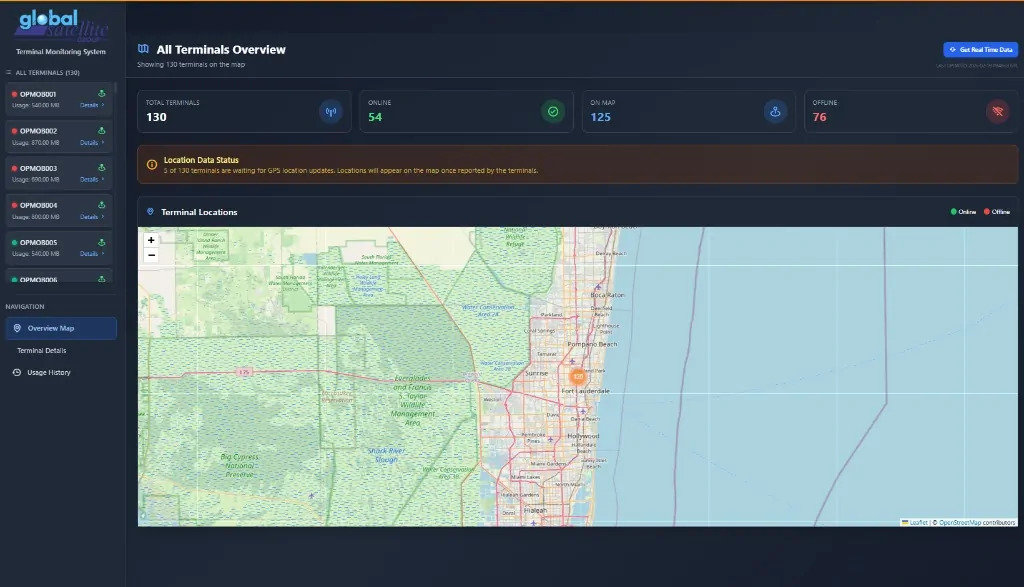This screenshot has height=587, width=1024.
Task: Click the On Map count 125
Action: click(x=600, y=117)
